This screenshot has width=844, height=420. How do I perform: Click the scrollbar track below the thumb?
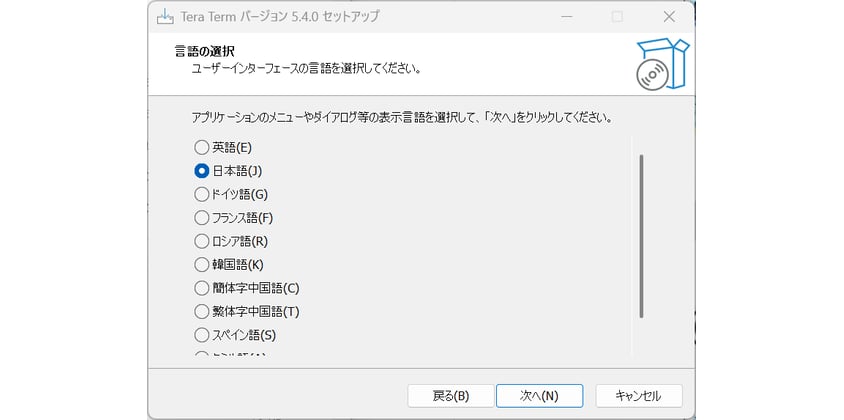[x=640, y=337]
